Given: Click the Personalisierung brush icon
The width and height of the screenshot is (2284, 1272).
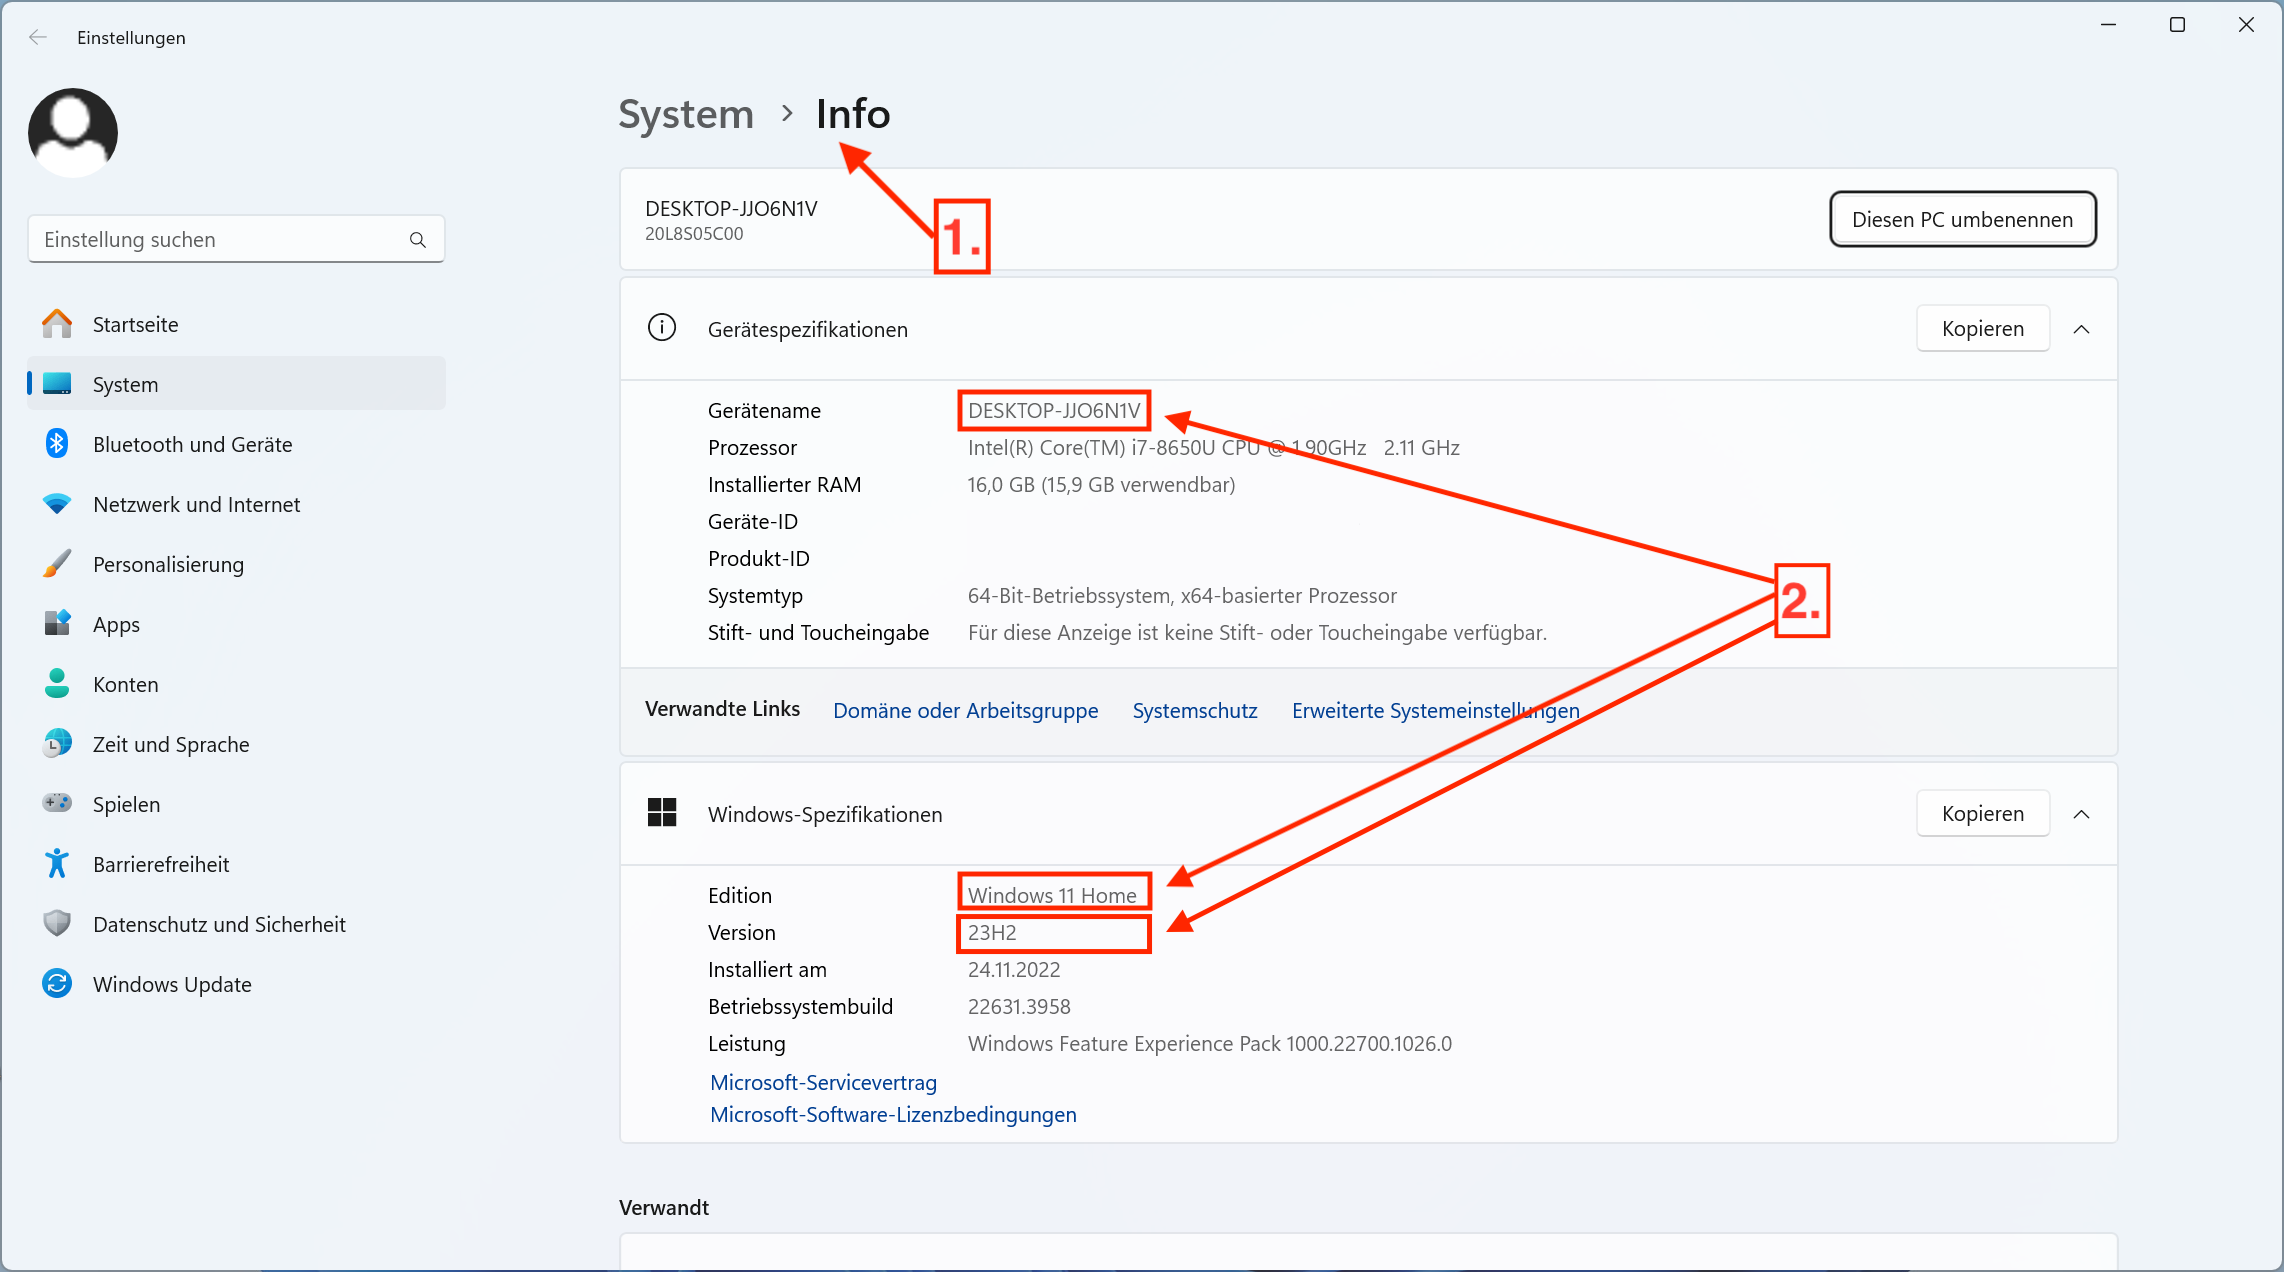Looking at the screenshot, I should point(57,564).
